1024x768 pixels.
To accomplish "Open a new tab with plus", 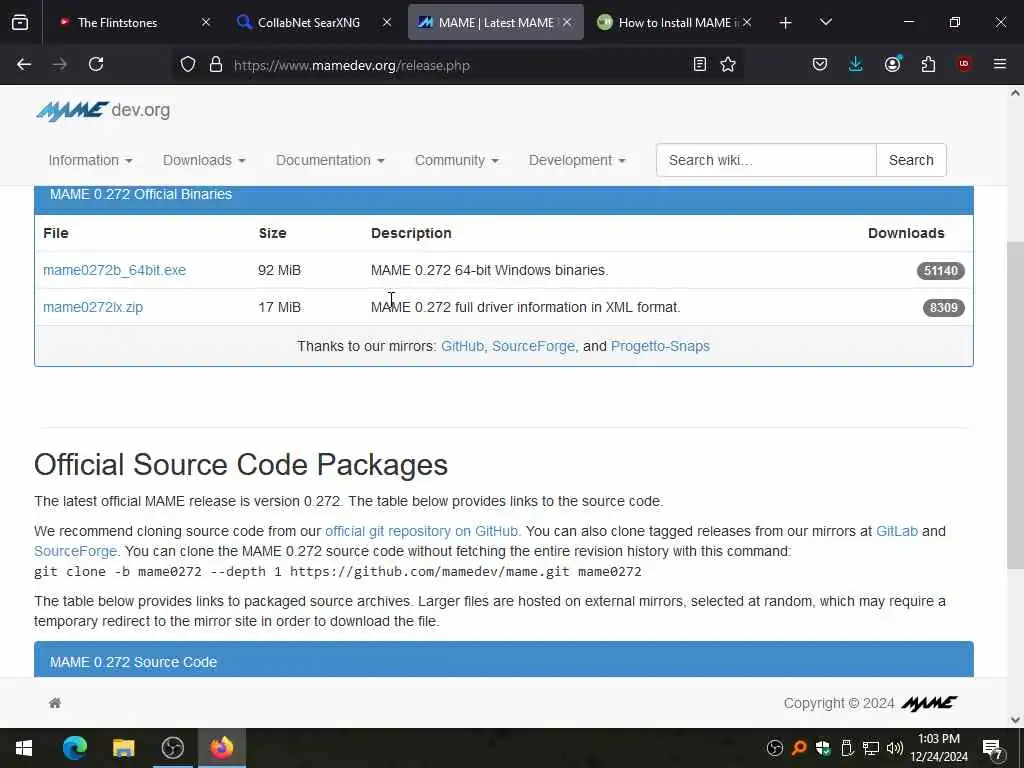I will click(786, 23).
